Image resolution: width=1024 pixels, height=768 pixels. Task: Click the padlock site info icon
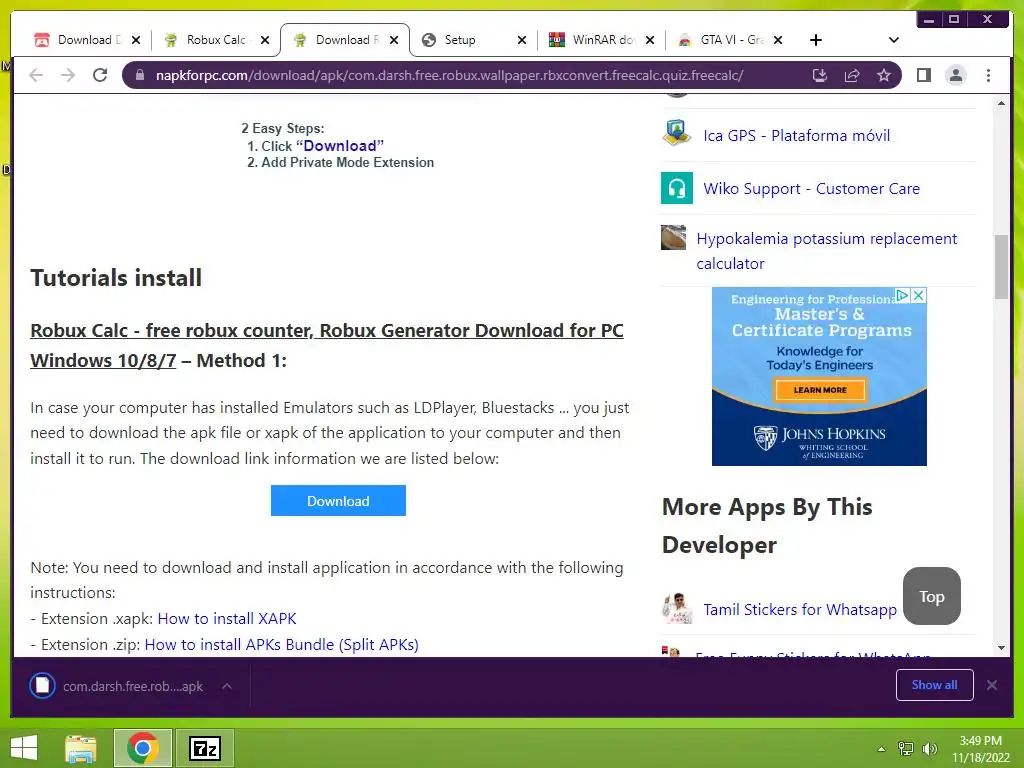click(139, 76)
